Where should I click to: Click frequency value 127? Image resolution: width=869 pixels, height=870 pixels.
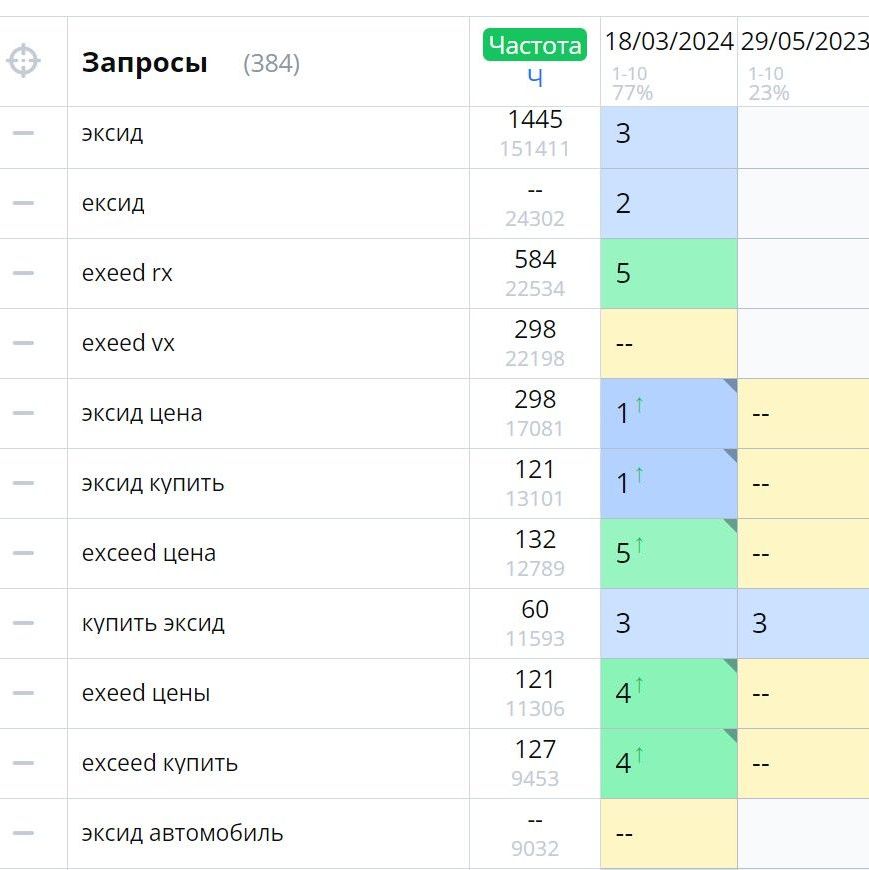(535, 749)
